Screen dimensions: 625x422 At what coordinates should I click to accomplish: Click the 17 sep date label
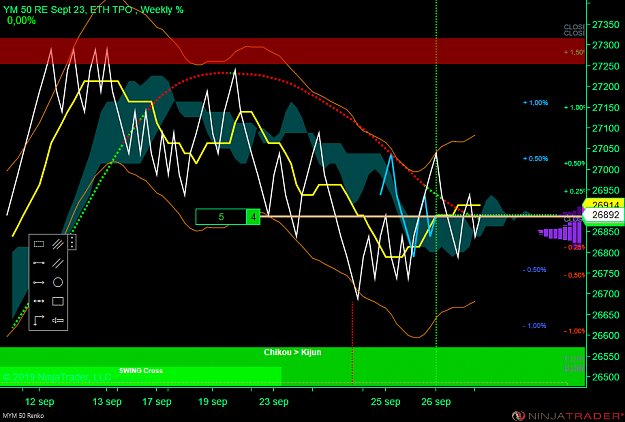pos(157,401)
